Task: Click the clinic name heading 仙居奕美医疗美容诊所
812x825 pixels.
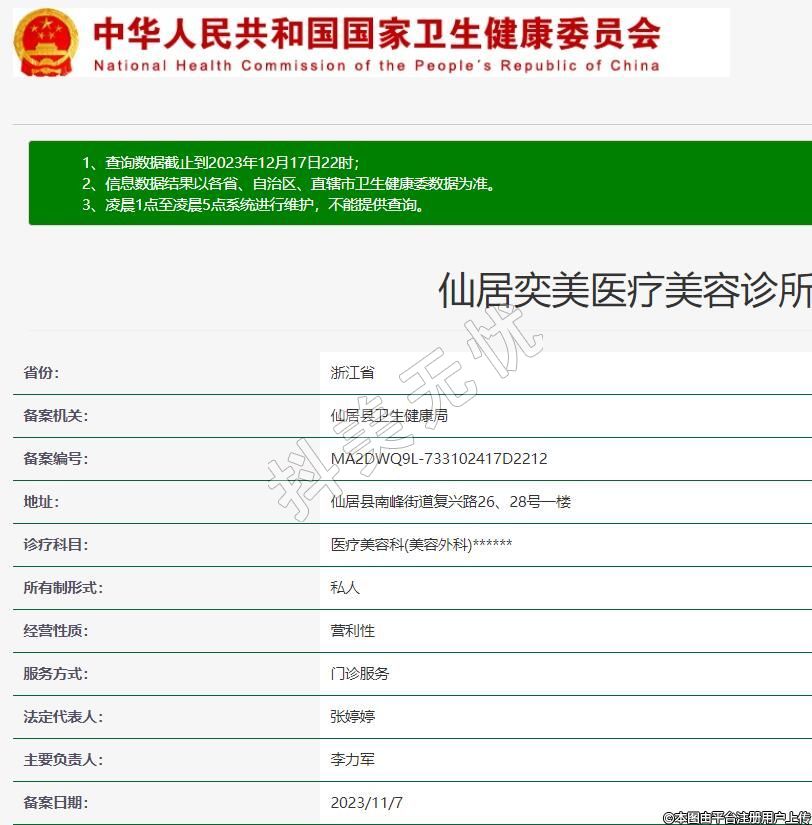Action: [x=624, y=291]
